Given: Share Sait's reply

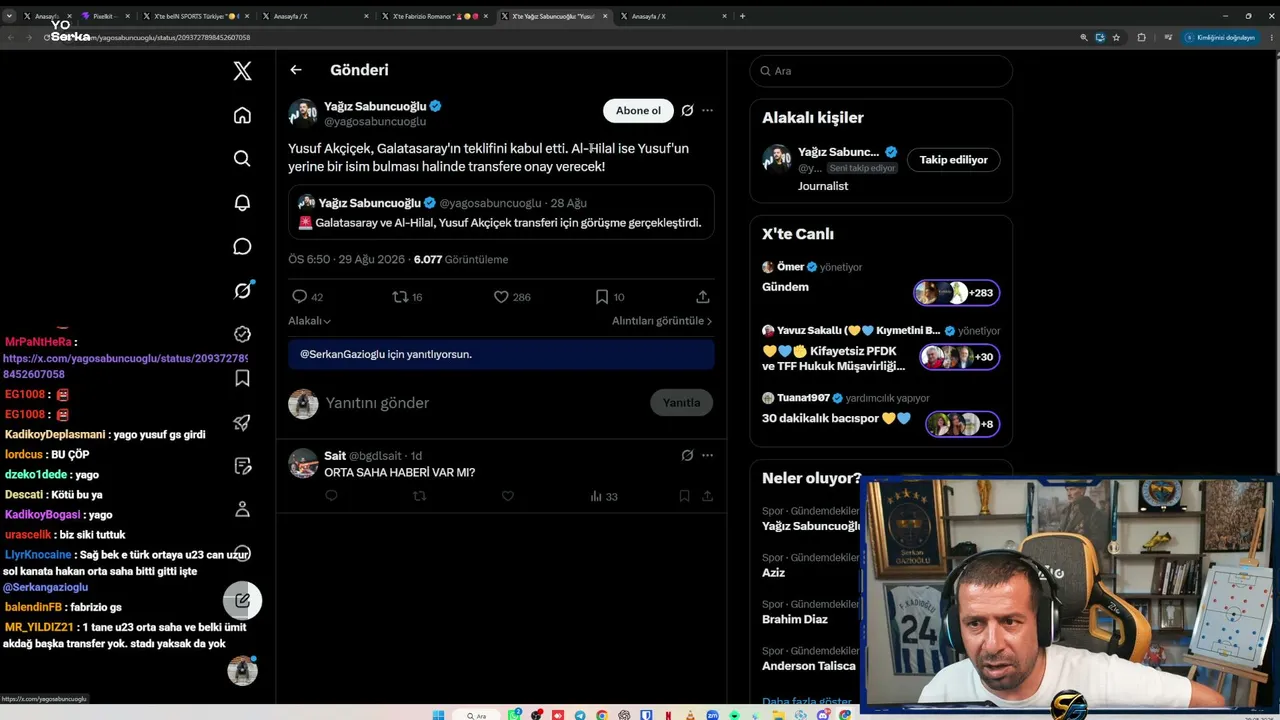Looking at the screenshot, I should (x=707, y=496).
